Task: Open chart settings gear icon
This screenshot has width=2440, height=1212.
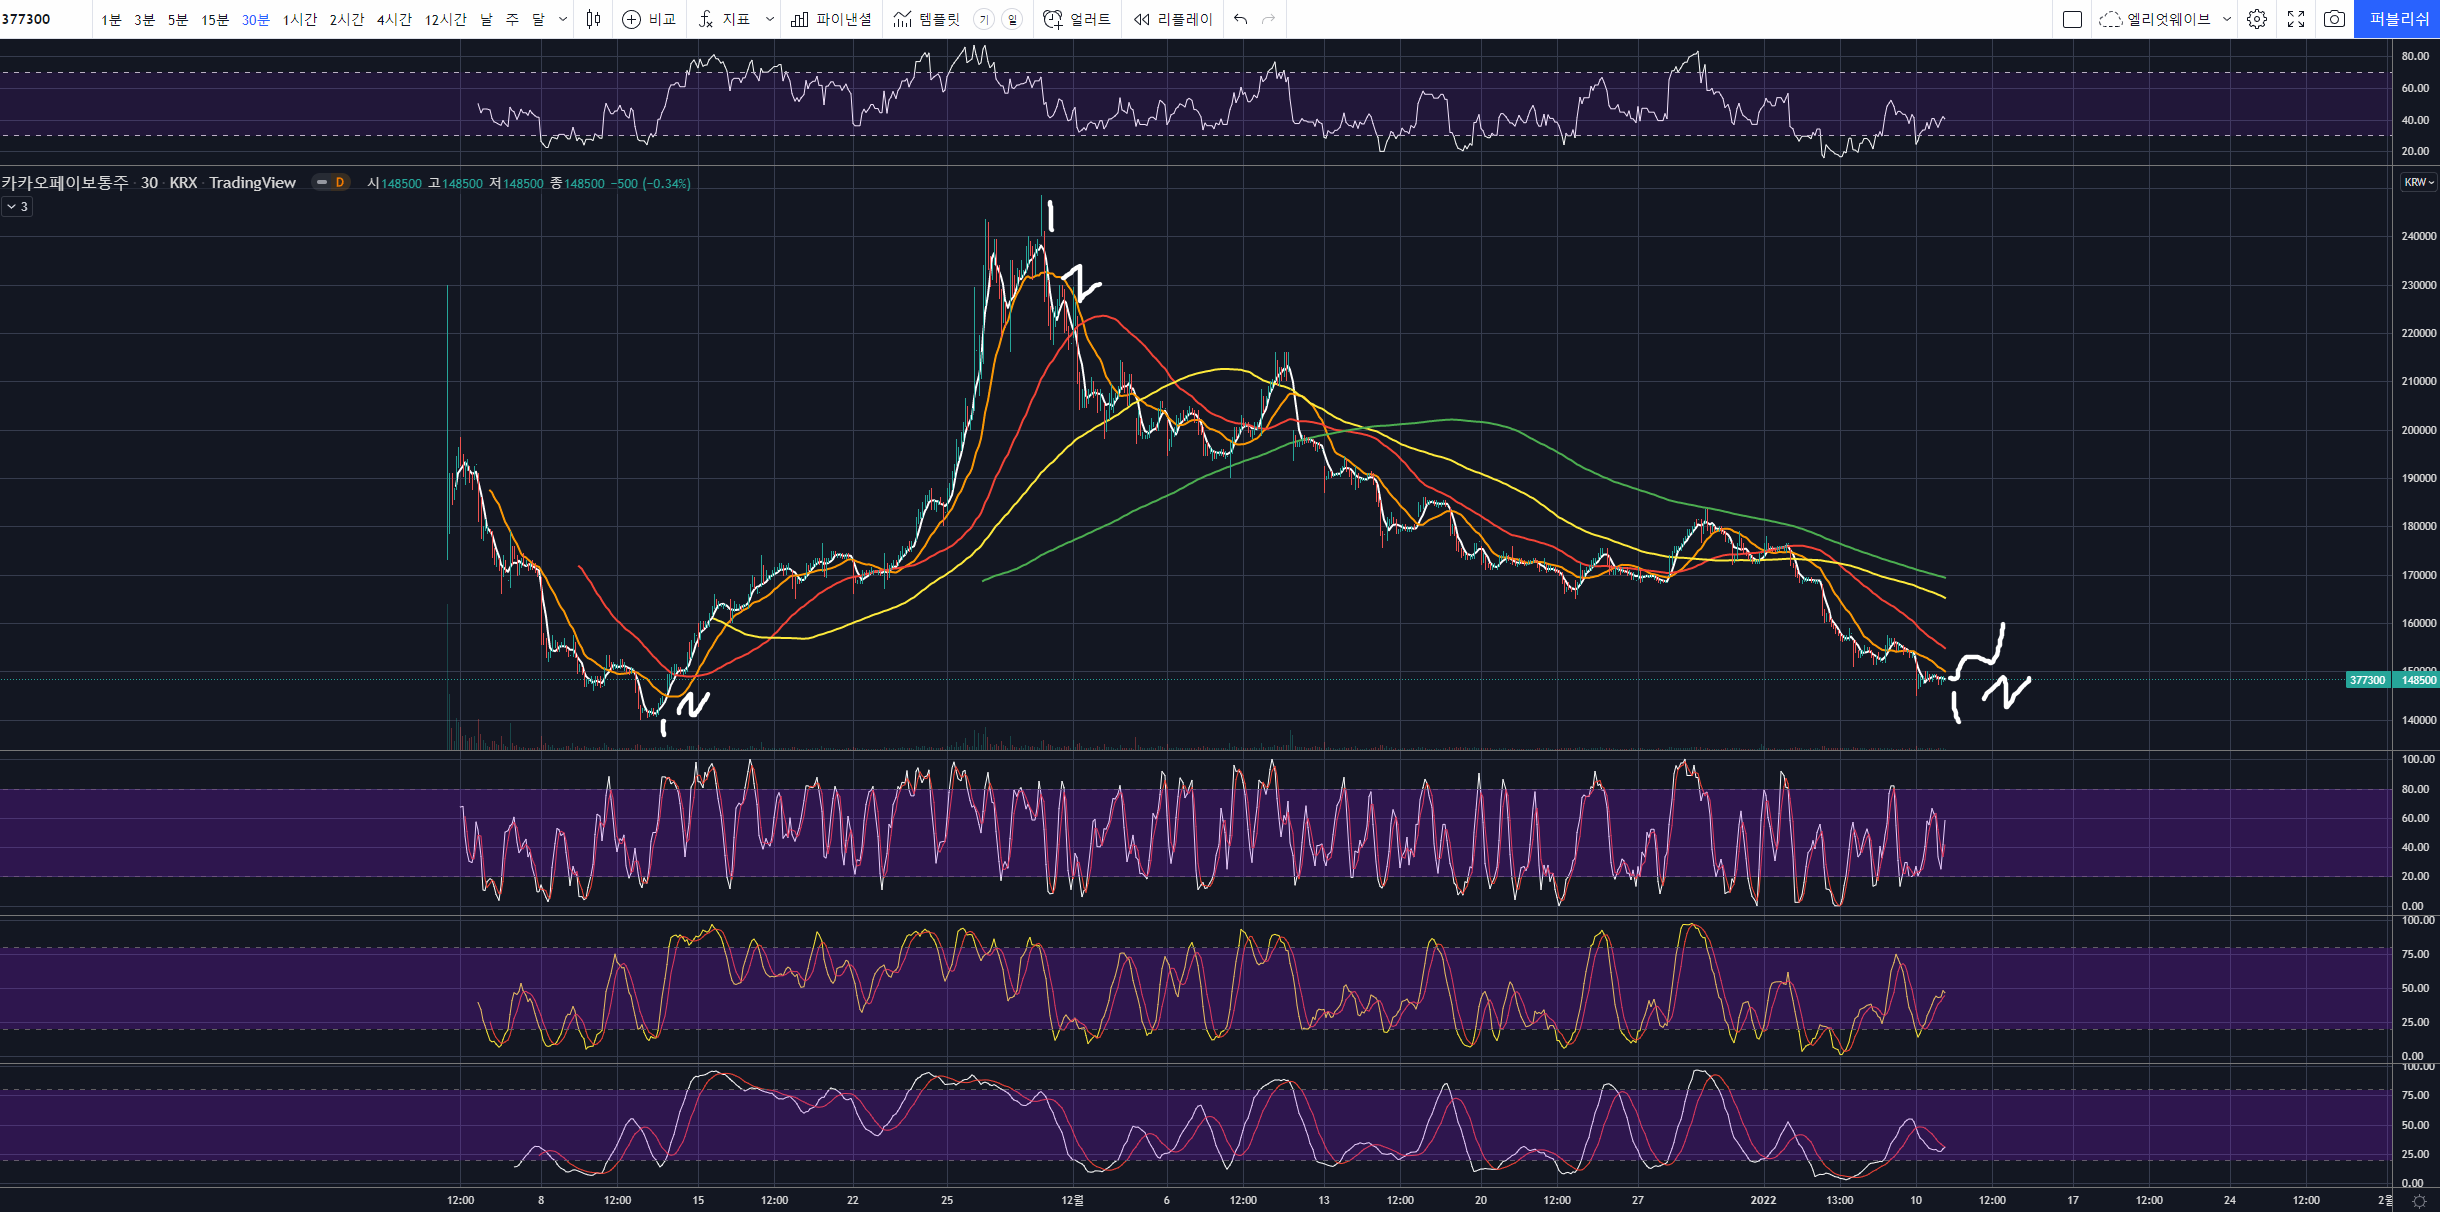Action: click(2257, 19)
